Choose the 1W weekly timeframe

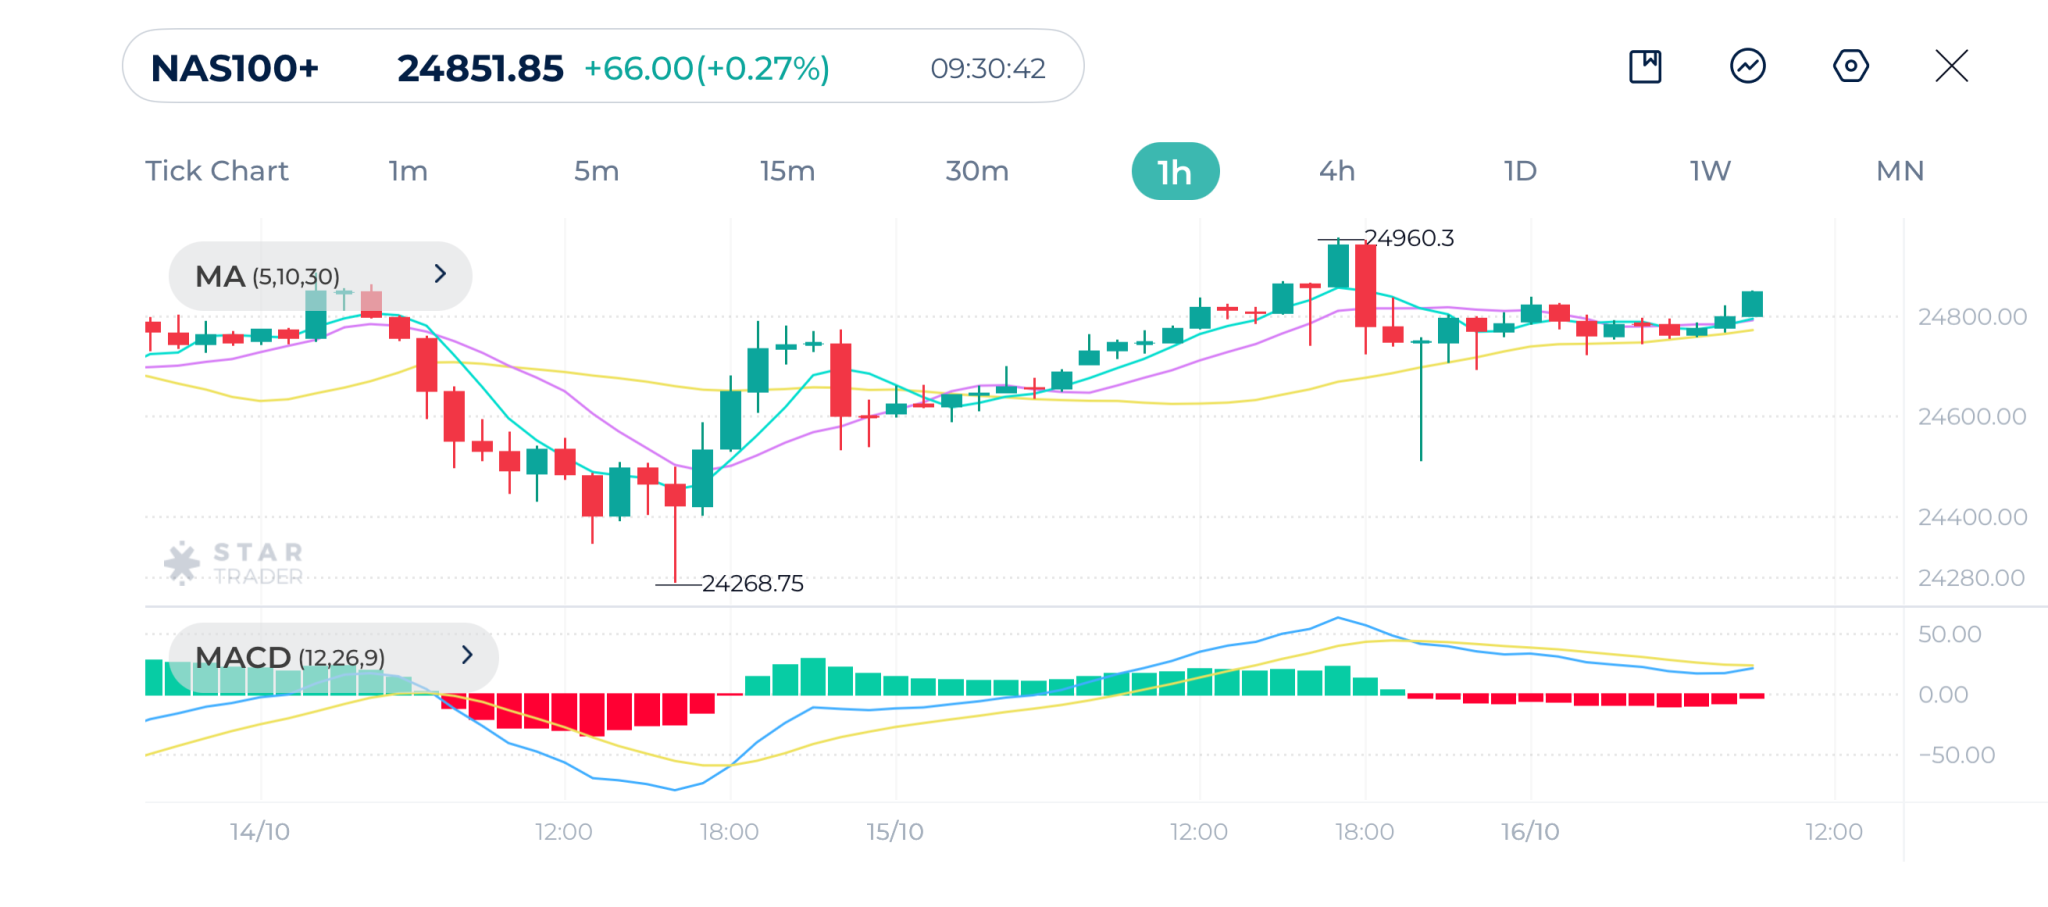pyautogui.click(x=1710, y=171)
